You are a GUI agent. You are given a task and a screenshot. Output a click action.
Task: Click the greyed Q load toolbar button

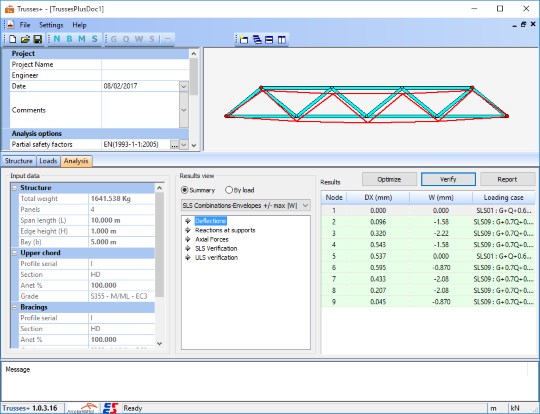coord(126,39)
